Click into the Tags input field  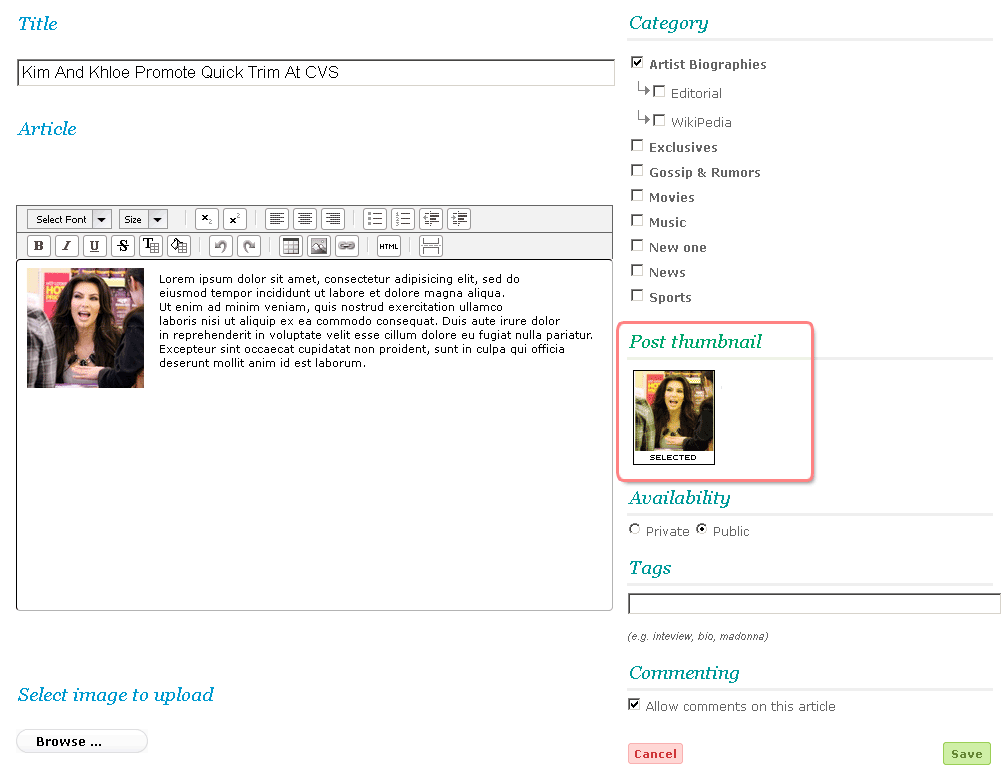tap(814, 604)
